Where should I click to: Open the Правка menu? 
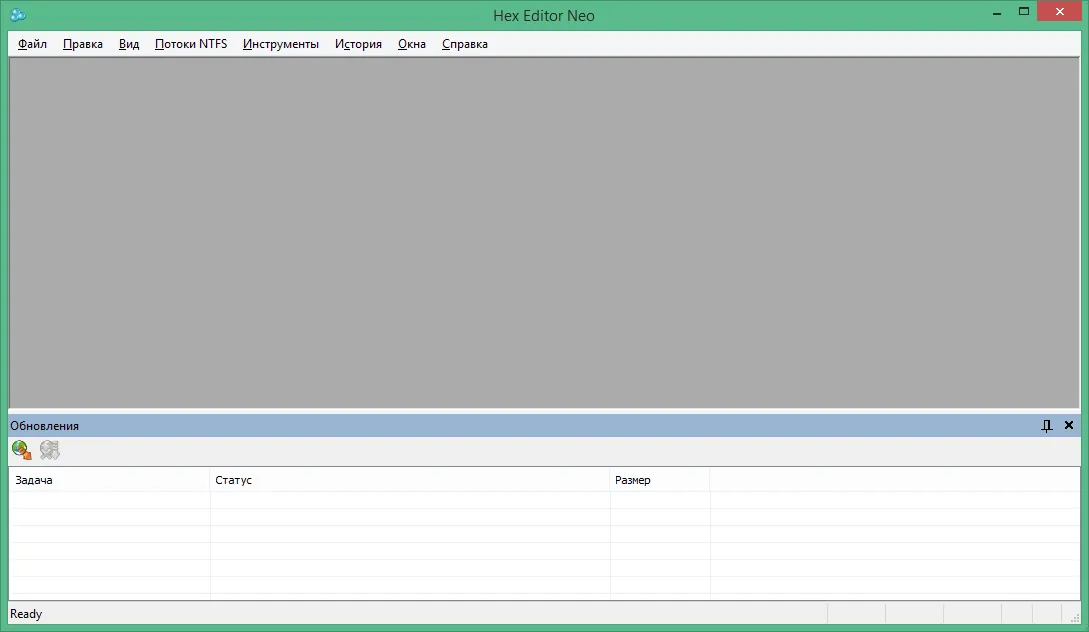click(83, 44)
